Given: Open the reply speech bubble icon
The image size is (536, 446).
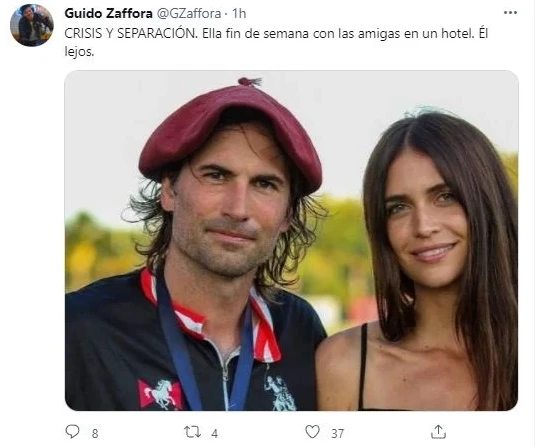Looking at the screenshot, I should 72,431.
